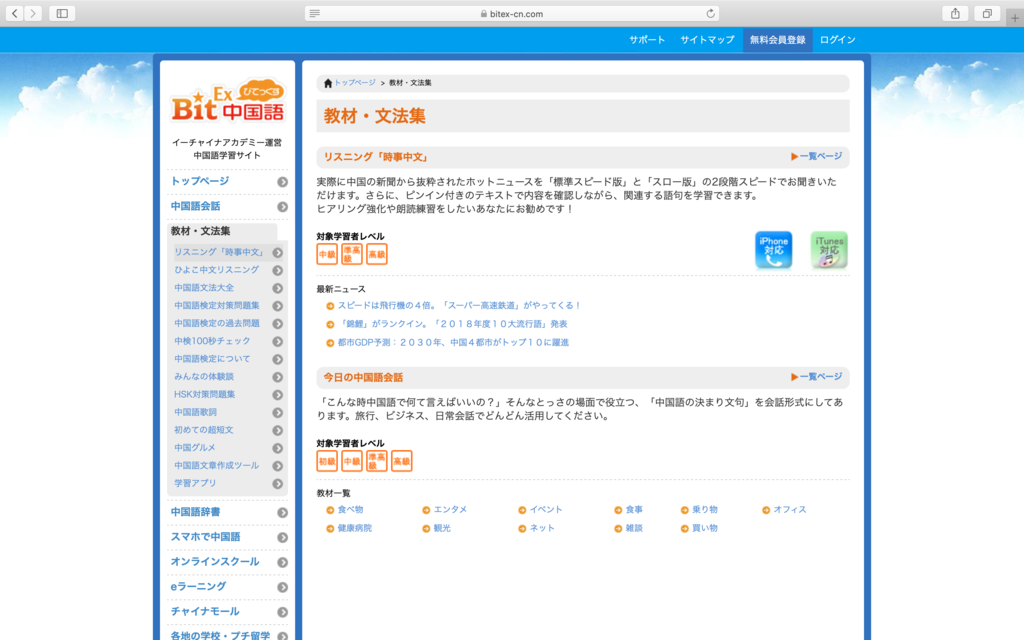Open the 食べ物 material category
Image resolution: width=1024 pixels, height=640 pixels.
pyautogui.click(x=350, y=509)
